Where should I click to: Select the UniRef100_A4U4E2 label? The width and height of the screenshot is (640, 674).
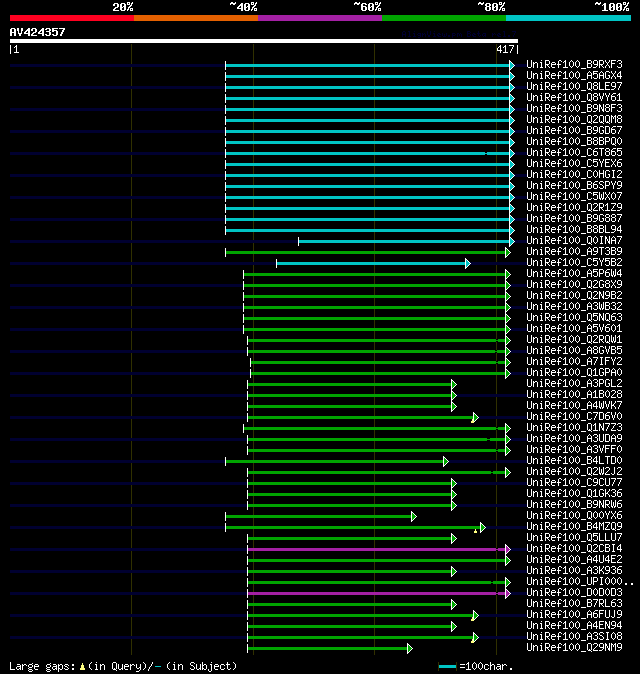coord(574,559)
